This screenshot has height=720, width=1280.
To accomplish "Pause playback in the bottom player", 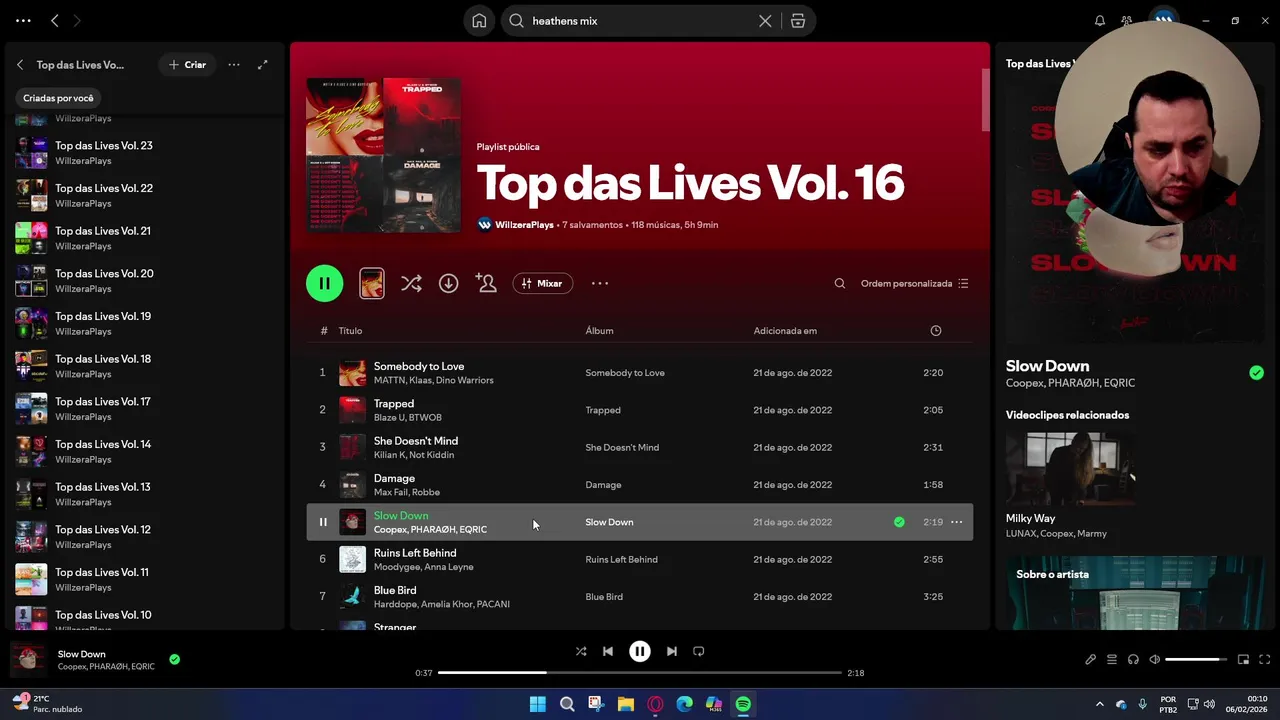I will coord(640,651).
